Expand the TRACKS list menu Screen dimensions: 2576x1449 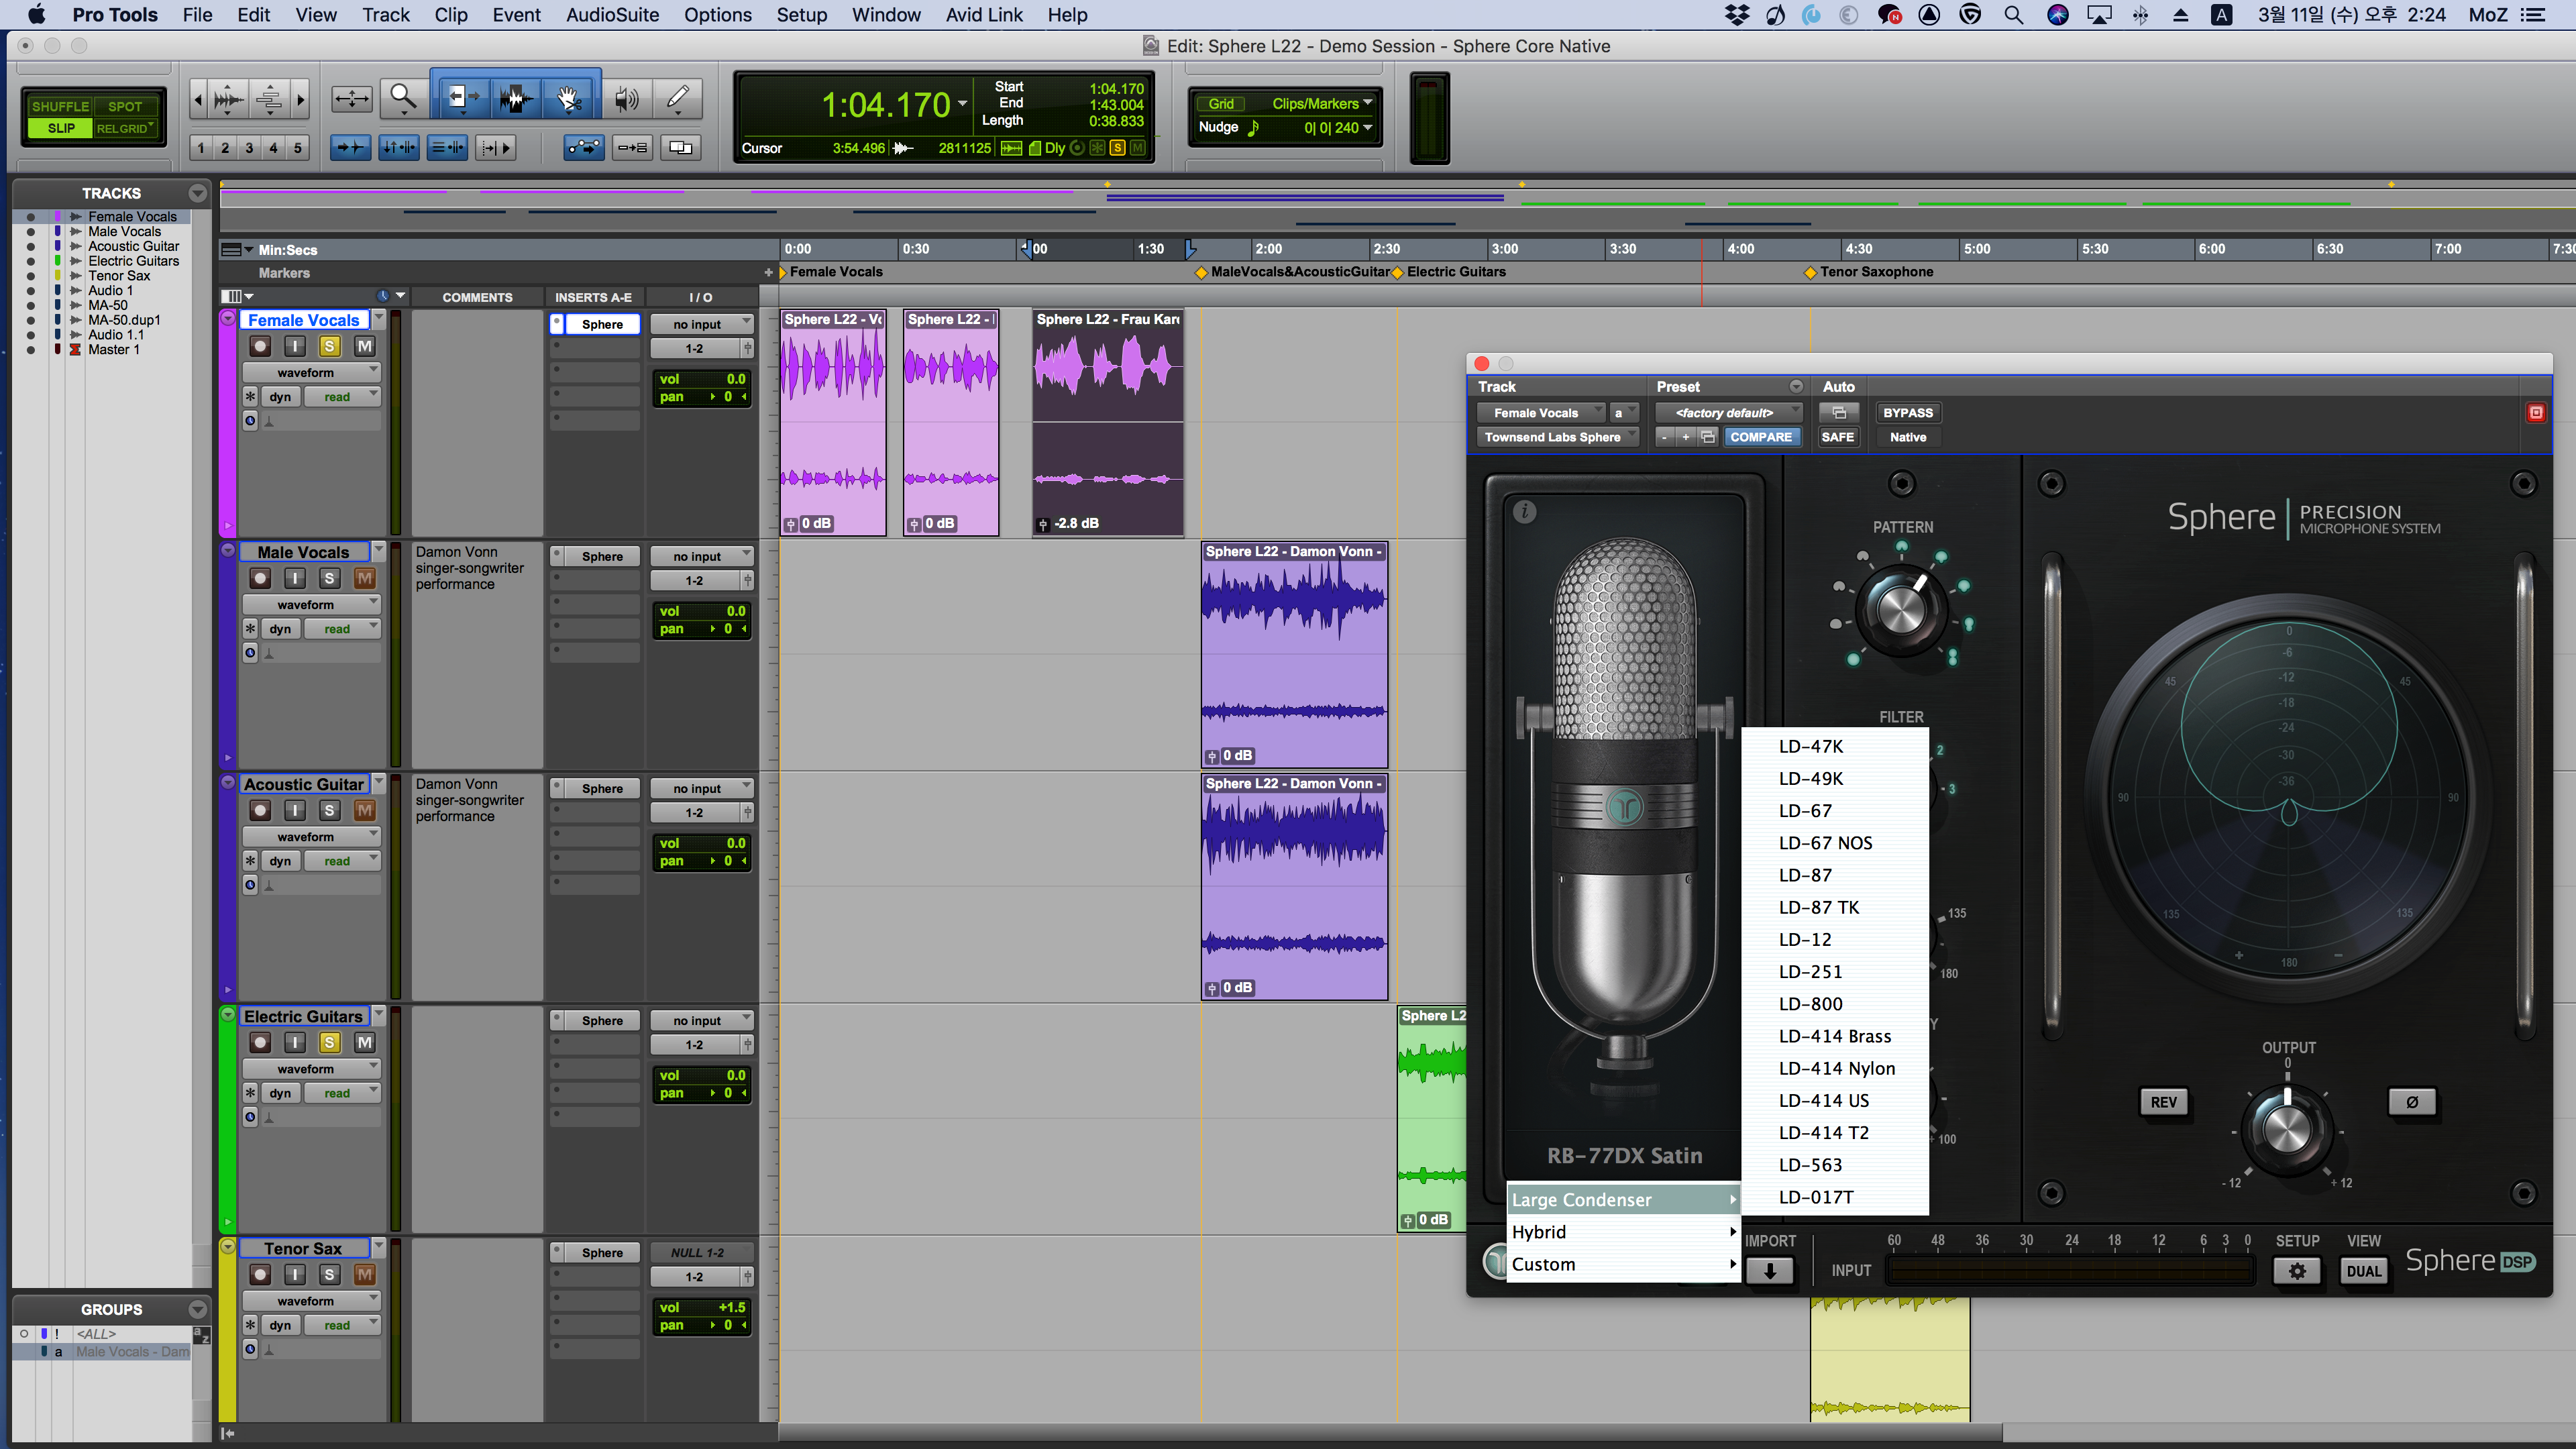pos(197,193)
